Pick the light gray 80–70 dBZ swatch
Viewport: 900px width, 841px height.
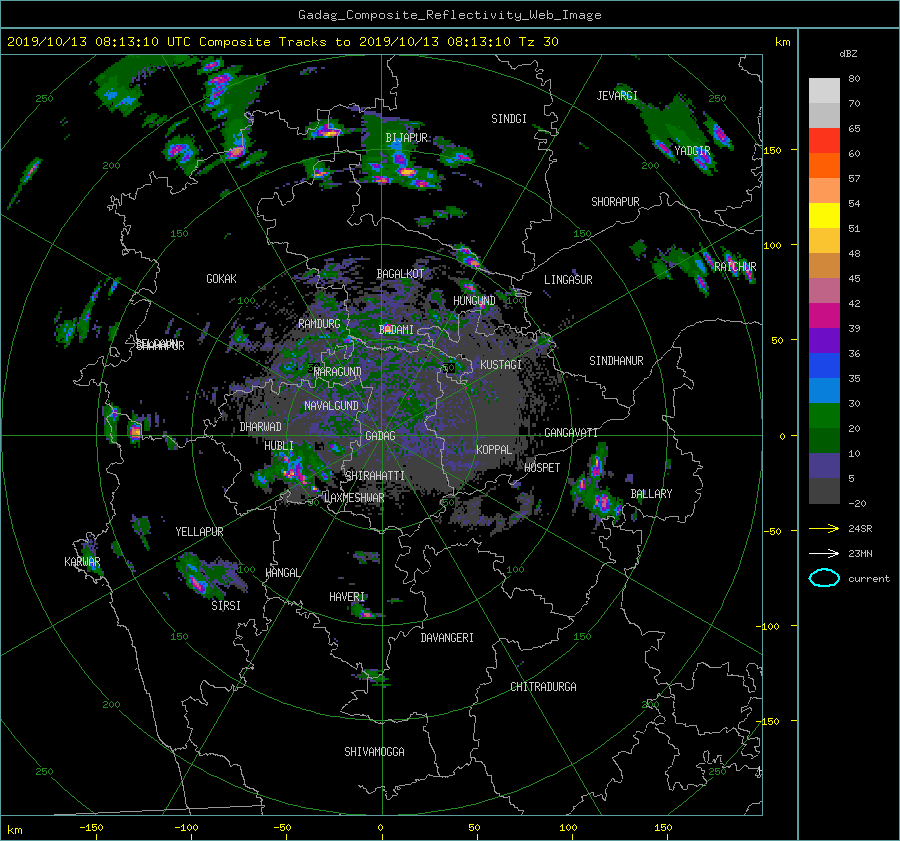coord(824,90)
